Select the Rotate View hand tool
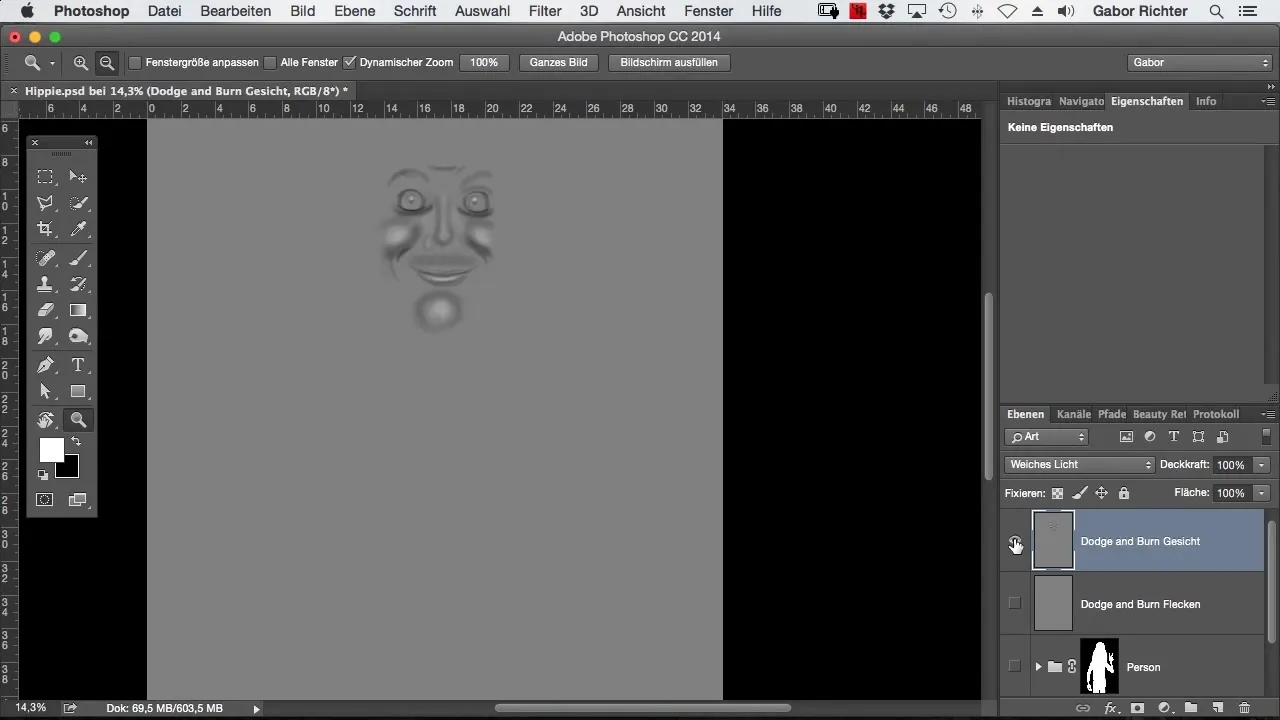 pos(45,420)
